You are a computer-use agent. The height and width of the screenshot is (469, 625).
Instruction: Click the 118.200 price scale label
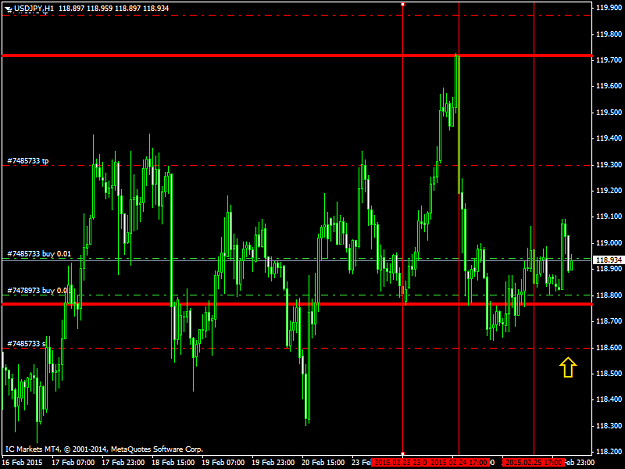pyautogui.click(x=609, y=451)
